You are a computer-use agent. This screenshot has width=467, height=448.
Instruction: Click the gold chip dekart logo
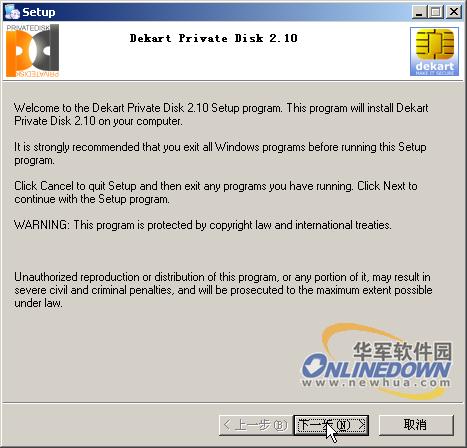[x=434, y=52]
